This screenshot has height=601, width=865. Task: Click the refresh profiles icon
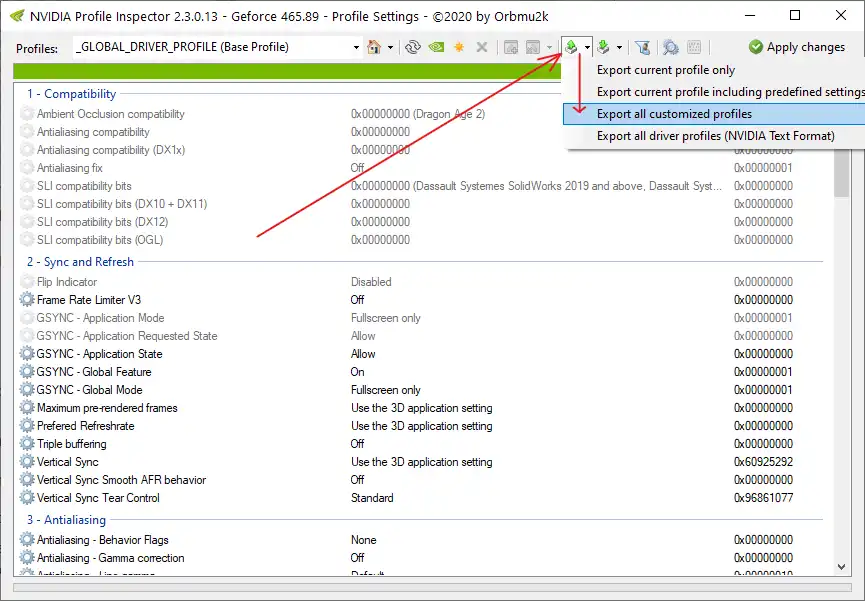coord(412,46)
